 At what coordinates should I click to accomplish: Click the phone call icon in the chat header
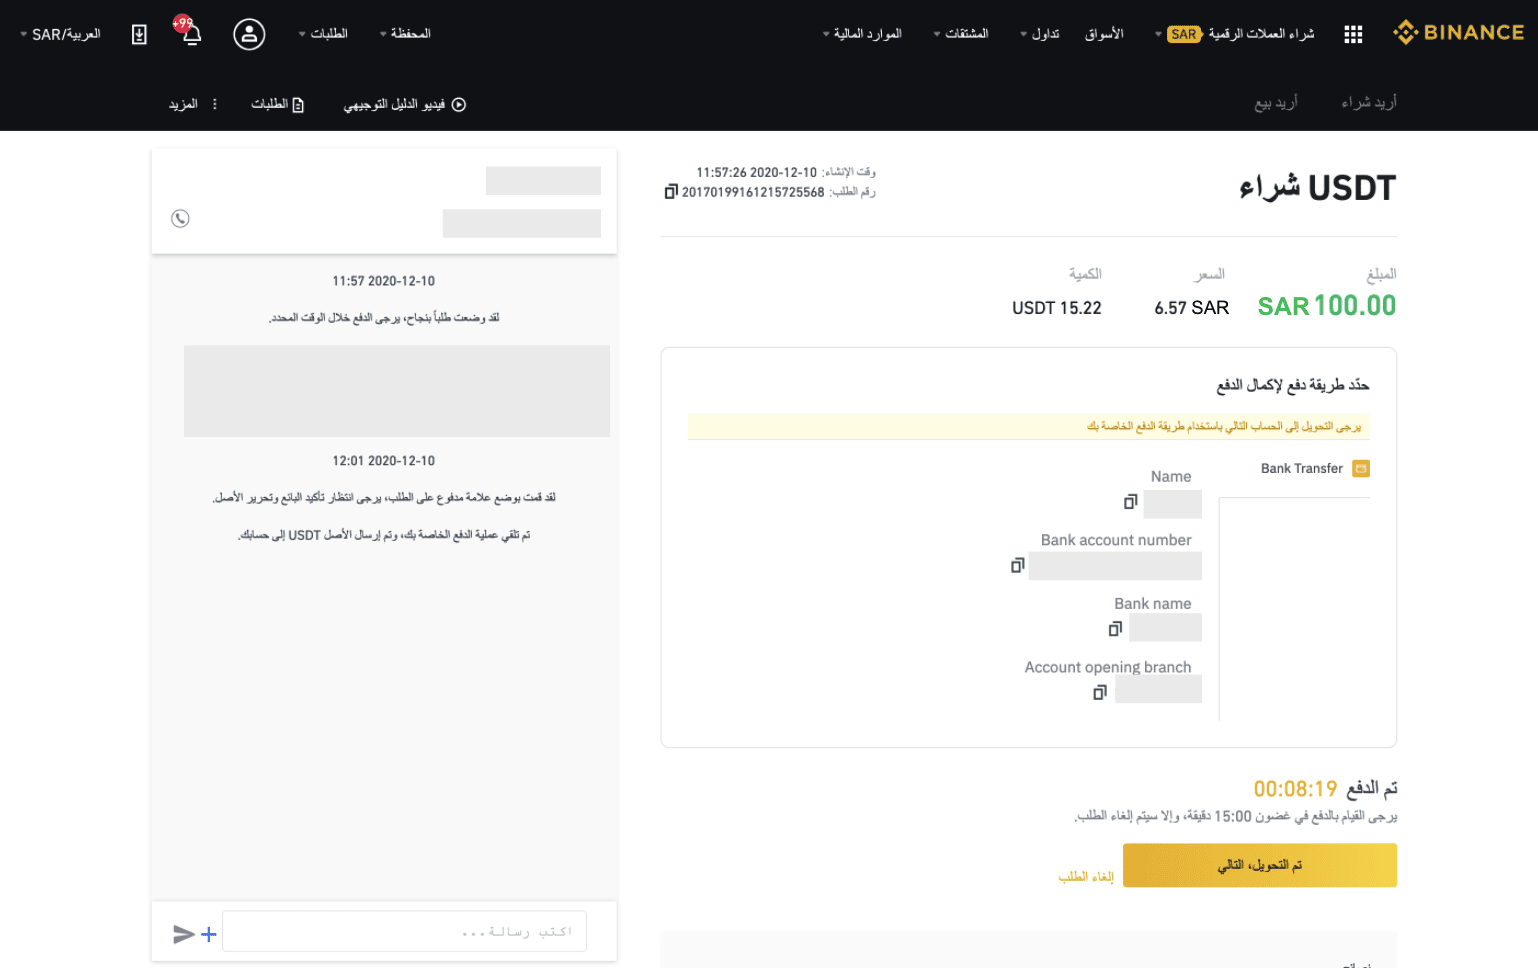(x=180, y=218)
